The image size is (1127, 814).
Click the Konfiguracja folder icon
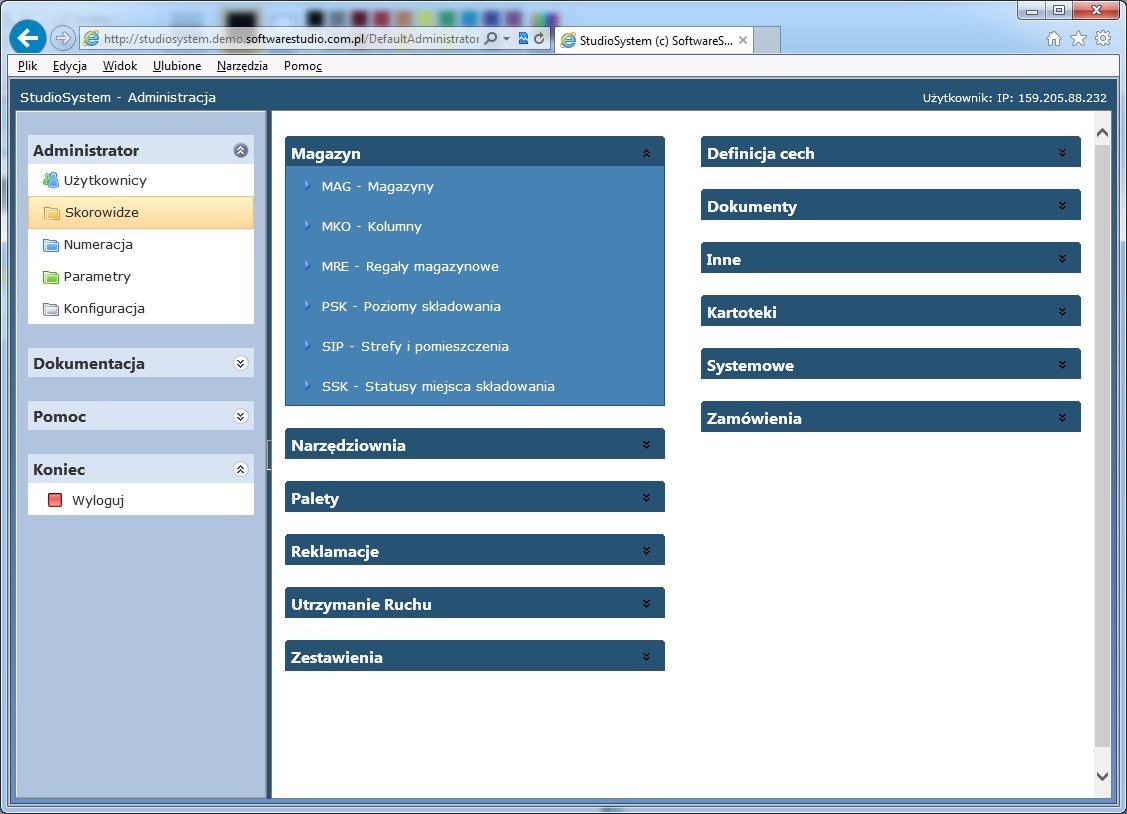point(51,309)
